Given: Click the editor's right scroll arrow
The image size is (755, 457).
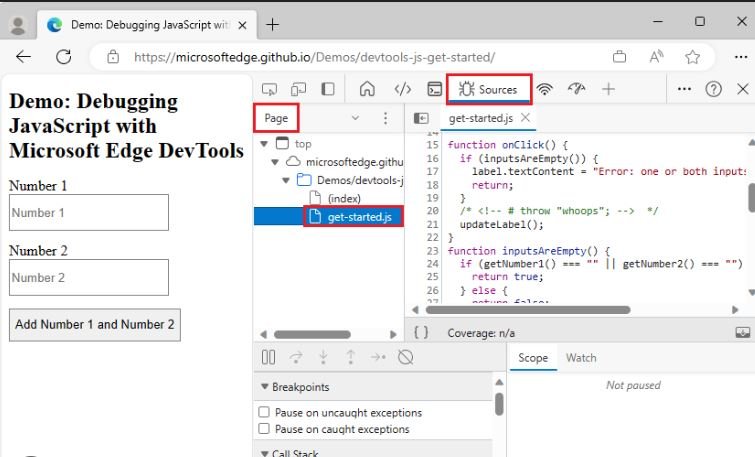Looking at the screenshot, I should pos(735,310).
